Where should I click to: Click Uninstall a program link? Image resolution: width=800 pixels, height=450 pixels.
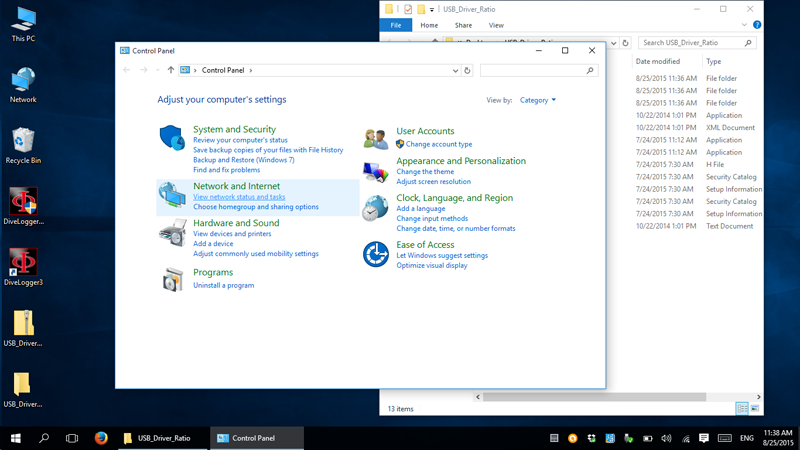click(223, 285)
